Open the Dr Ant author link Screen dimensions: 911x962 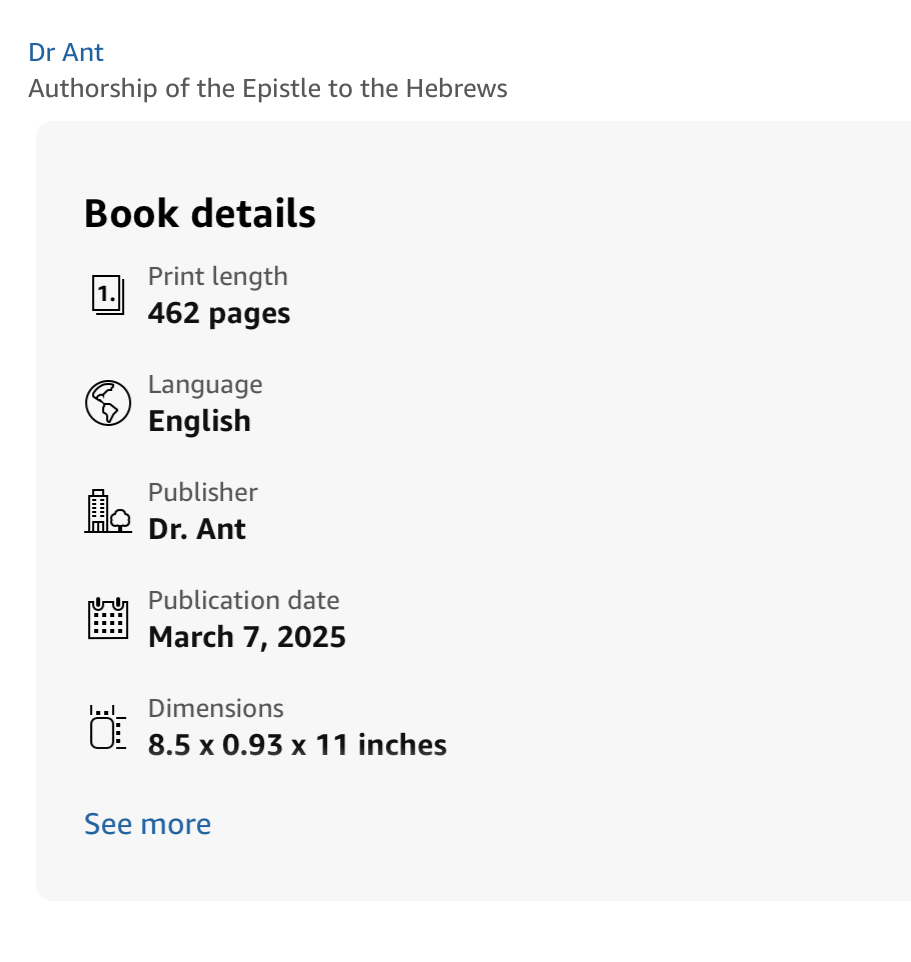[66, 52]
